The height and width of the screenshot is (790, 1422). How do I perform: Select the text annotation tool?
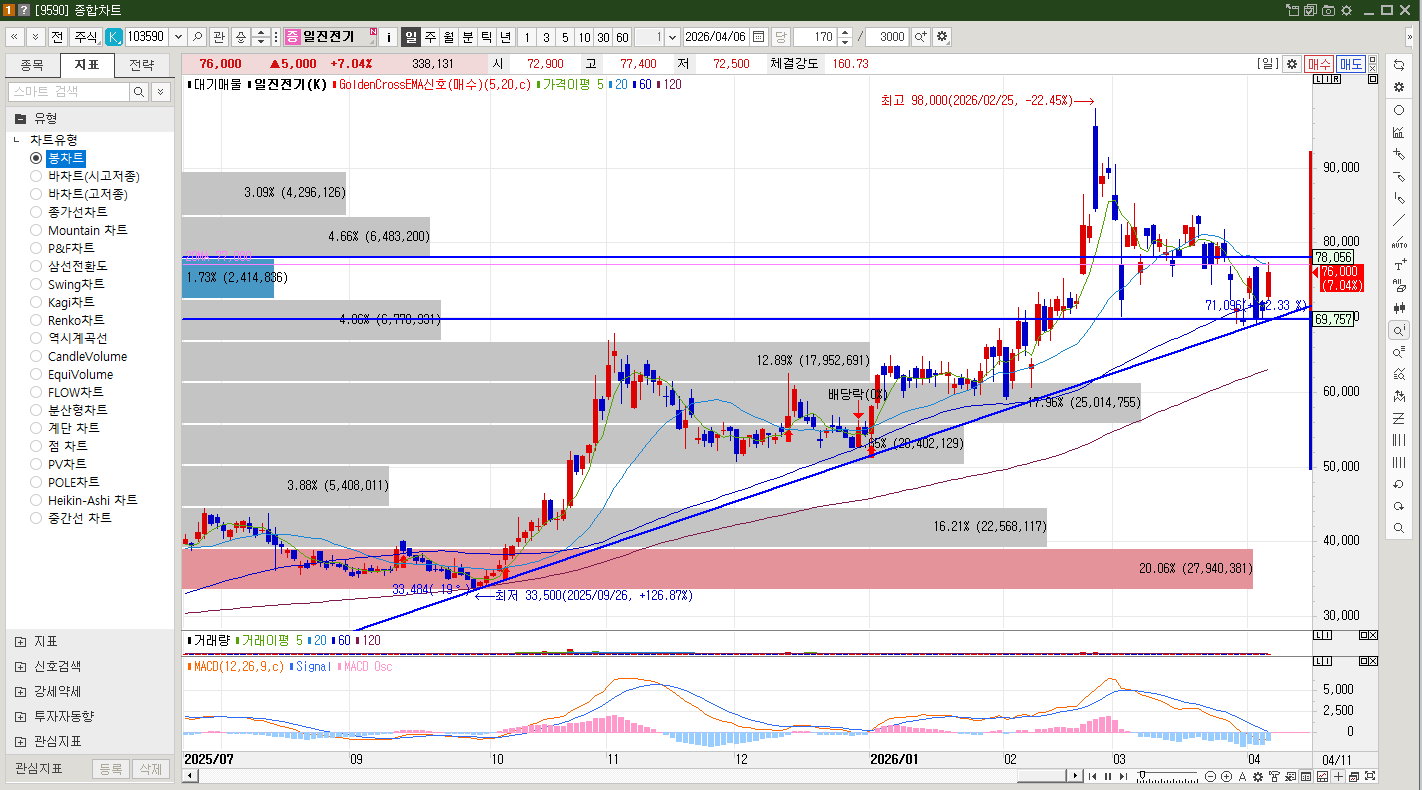(x=1398, y=265)
